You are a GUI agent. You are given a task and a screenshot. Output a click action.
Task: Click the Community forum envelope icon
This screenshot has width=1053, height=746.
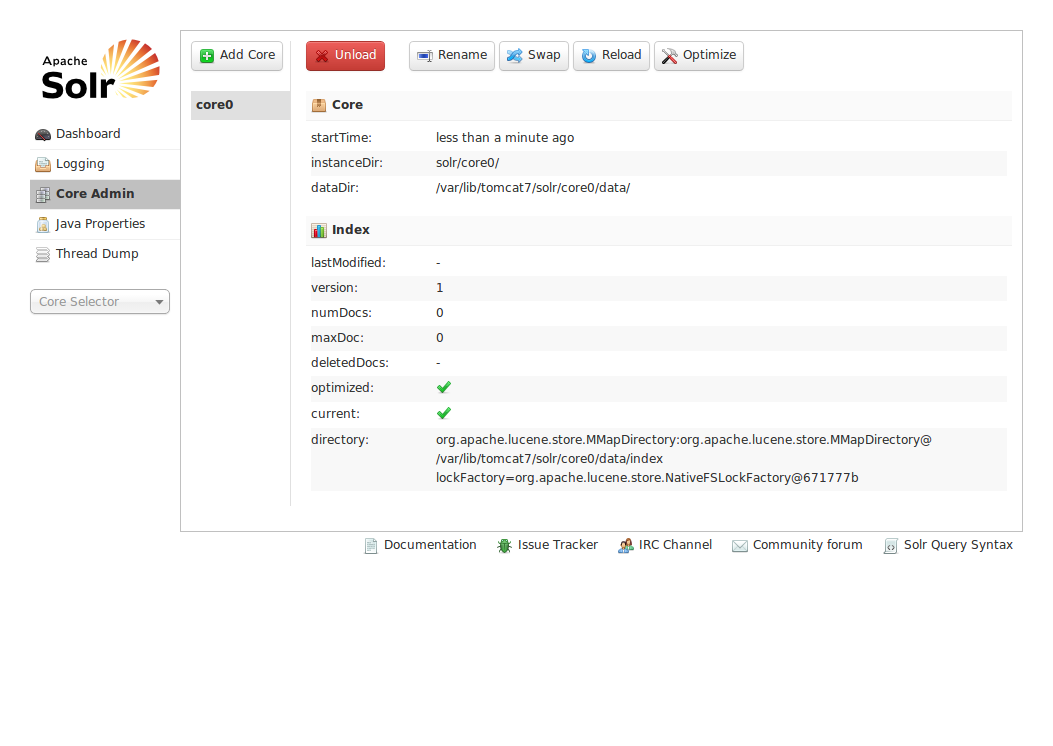[x=739, y=546]
